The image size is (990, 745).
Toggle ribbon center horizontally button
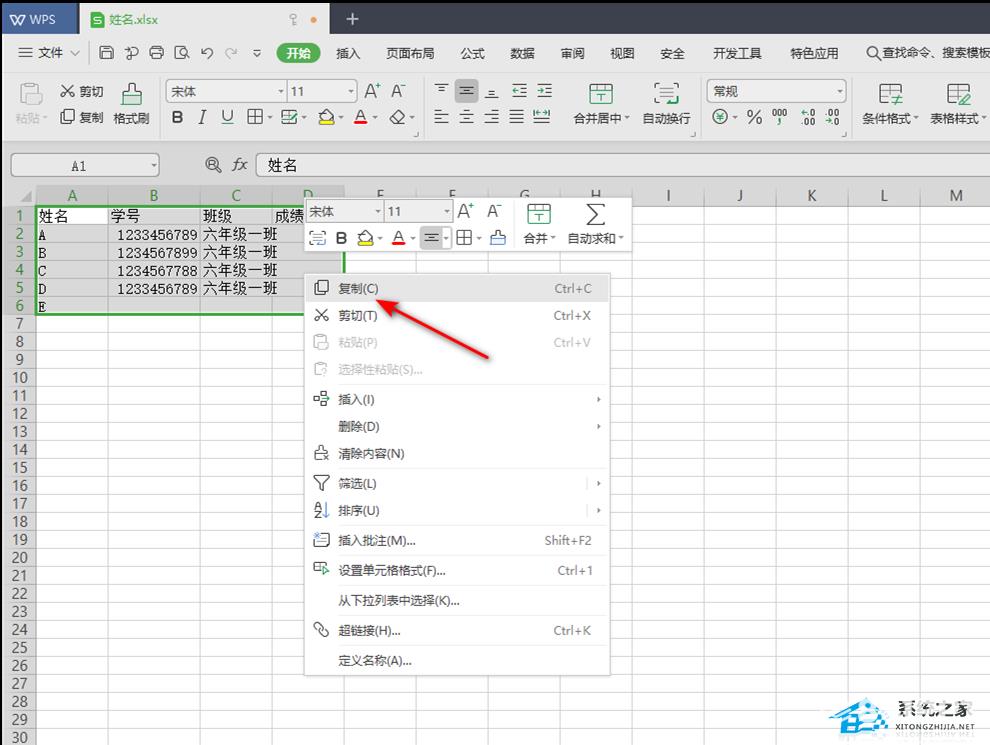[x=466, y=117]
